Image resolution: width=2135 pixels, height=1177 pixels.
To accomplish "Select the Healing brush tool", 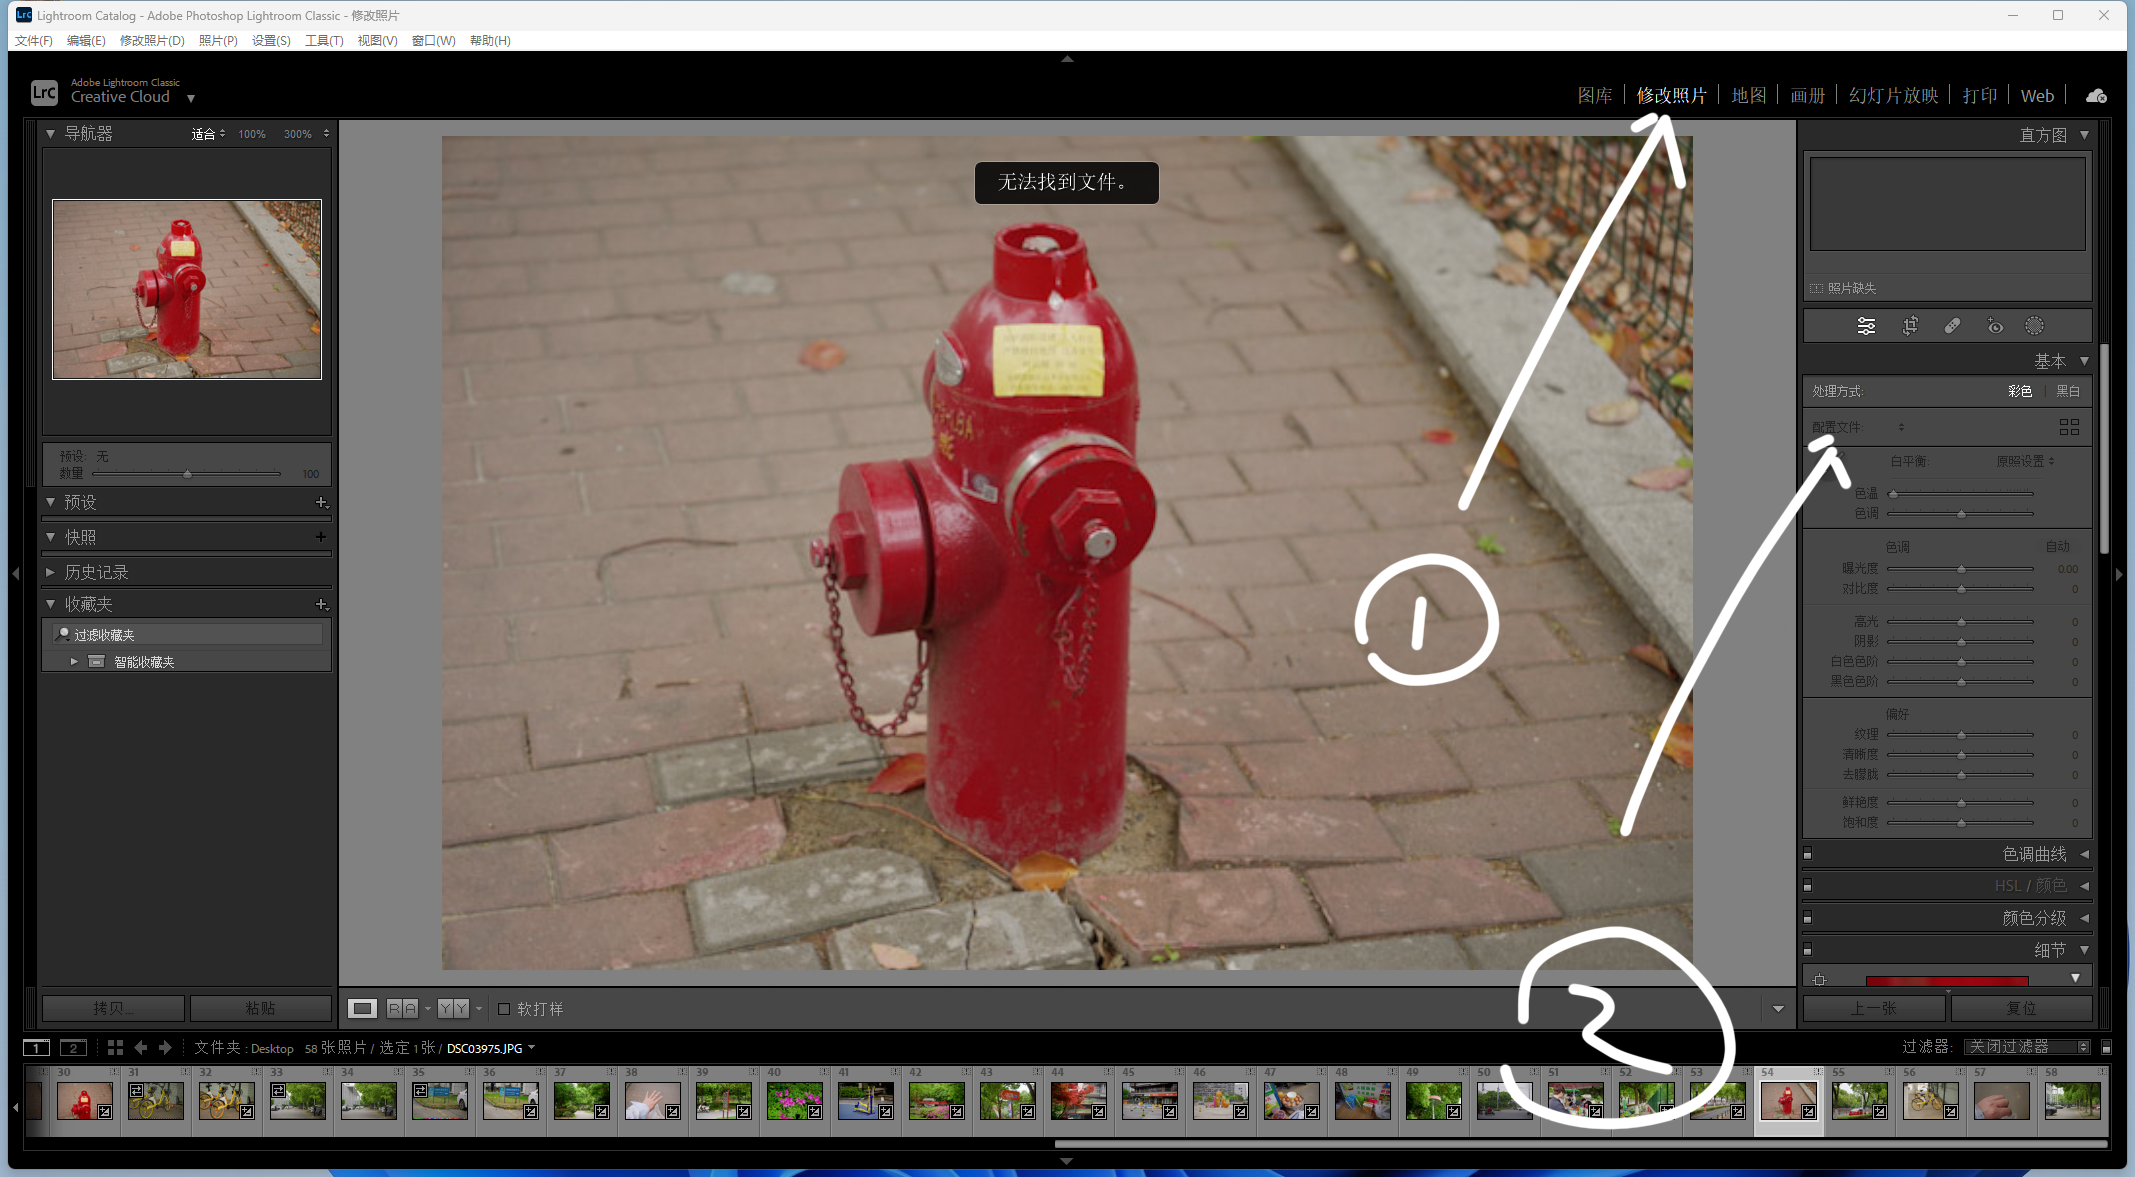I will 1952,326.
